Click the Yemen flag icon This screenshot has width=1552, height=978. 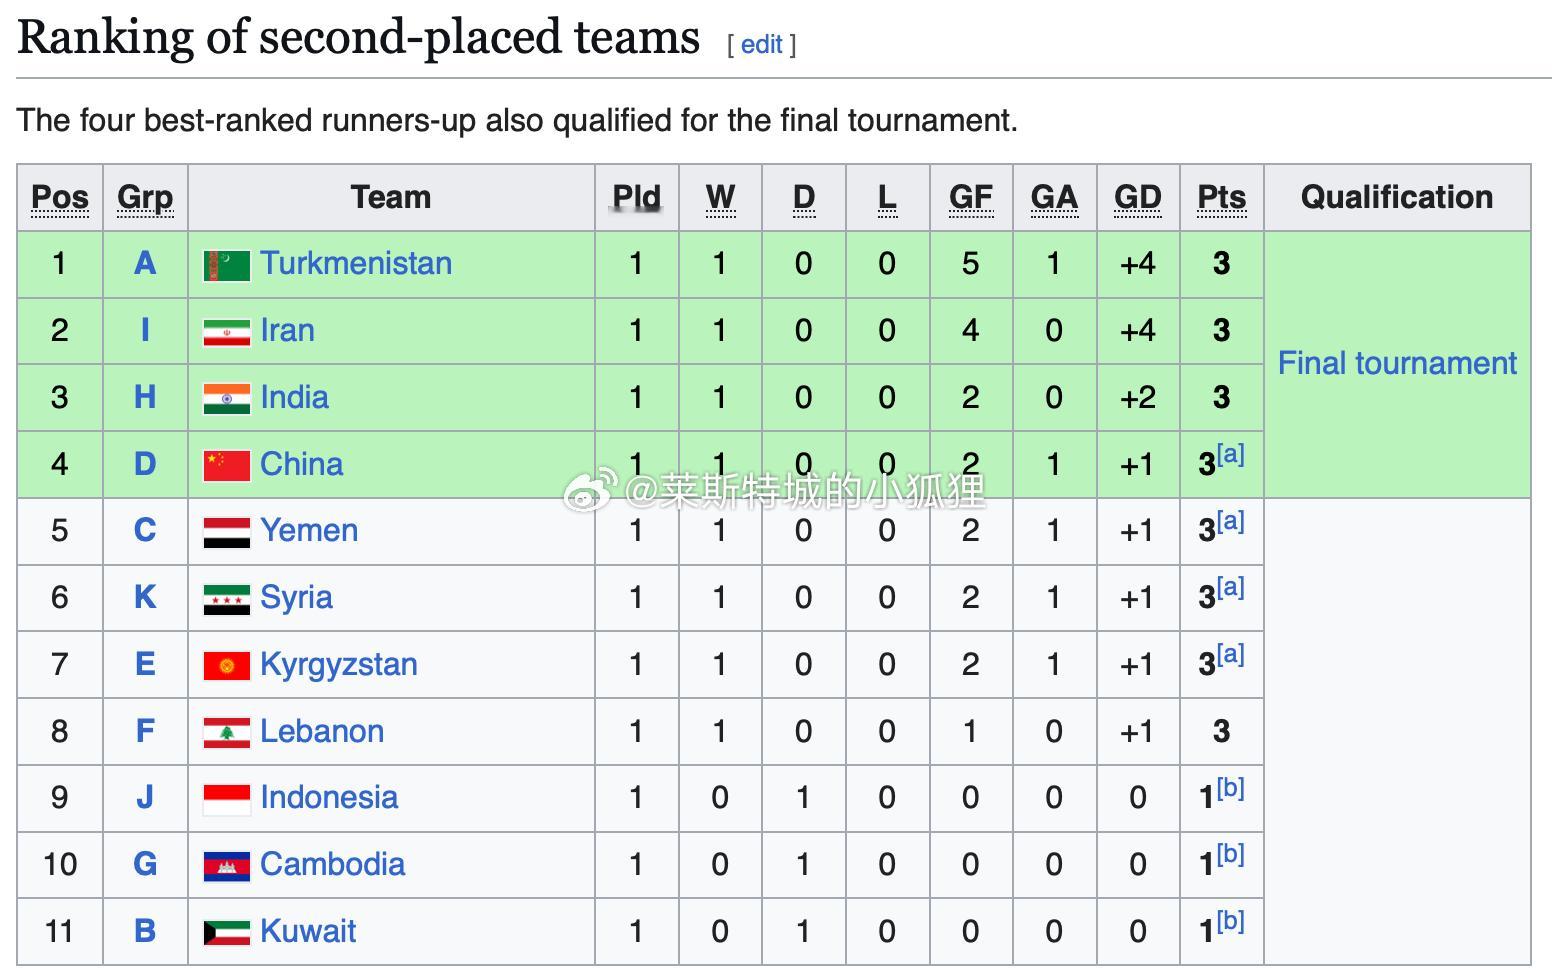coord(226,532)
